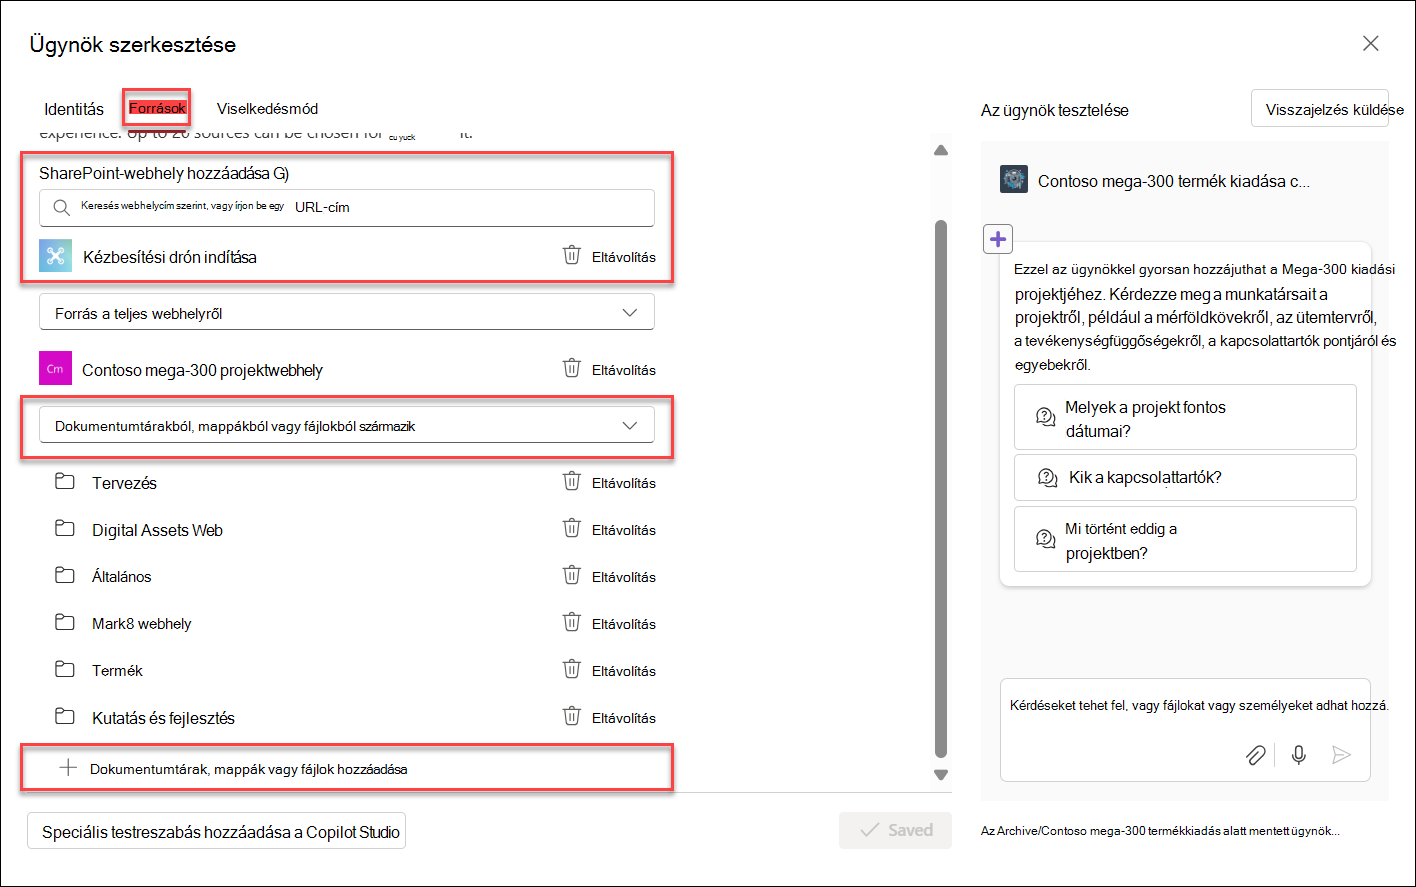This screenshot has width=1416, height=887.
Task: Click the Mark8 webhely folder icon
Action: pyautogui.click(x=65, y=623)
